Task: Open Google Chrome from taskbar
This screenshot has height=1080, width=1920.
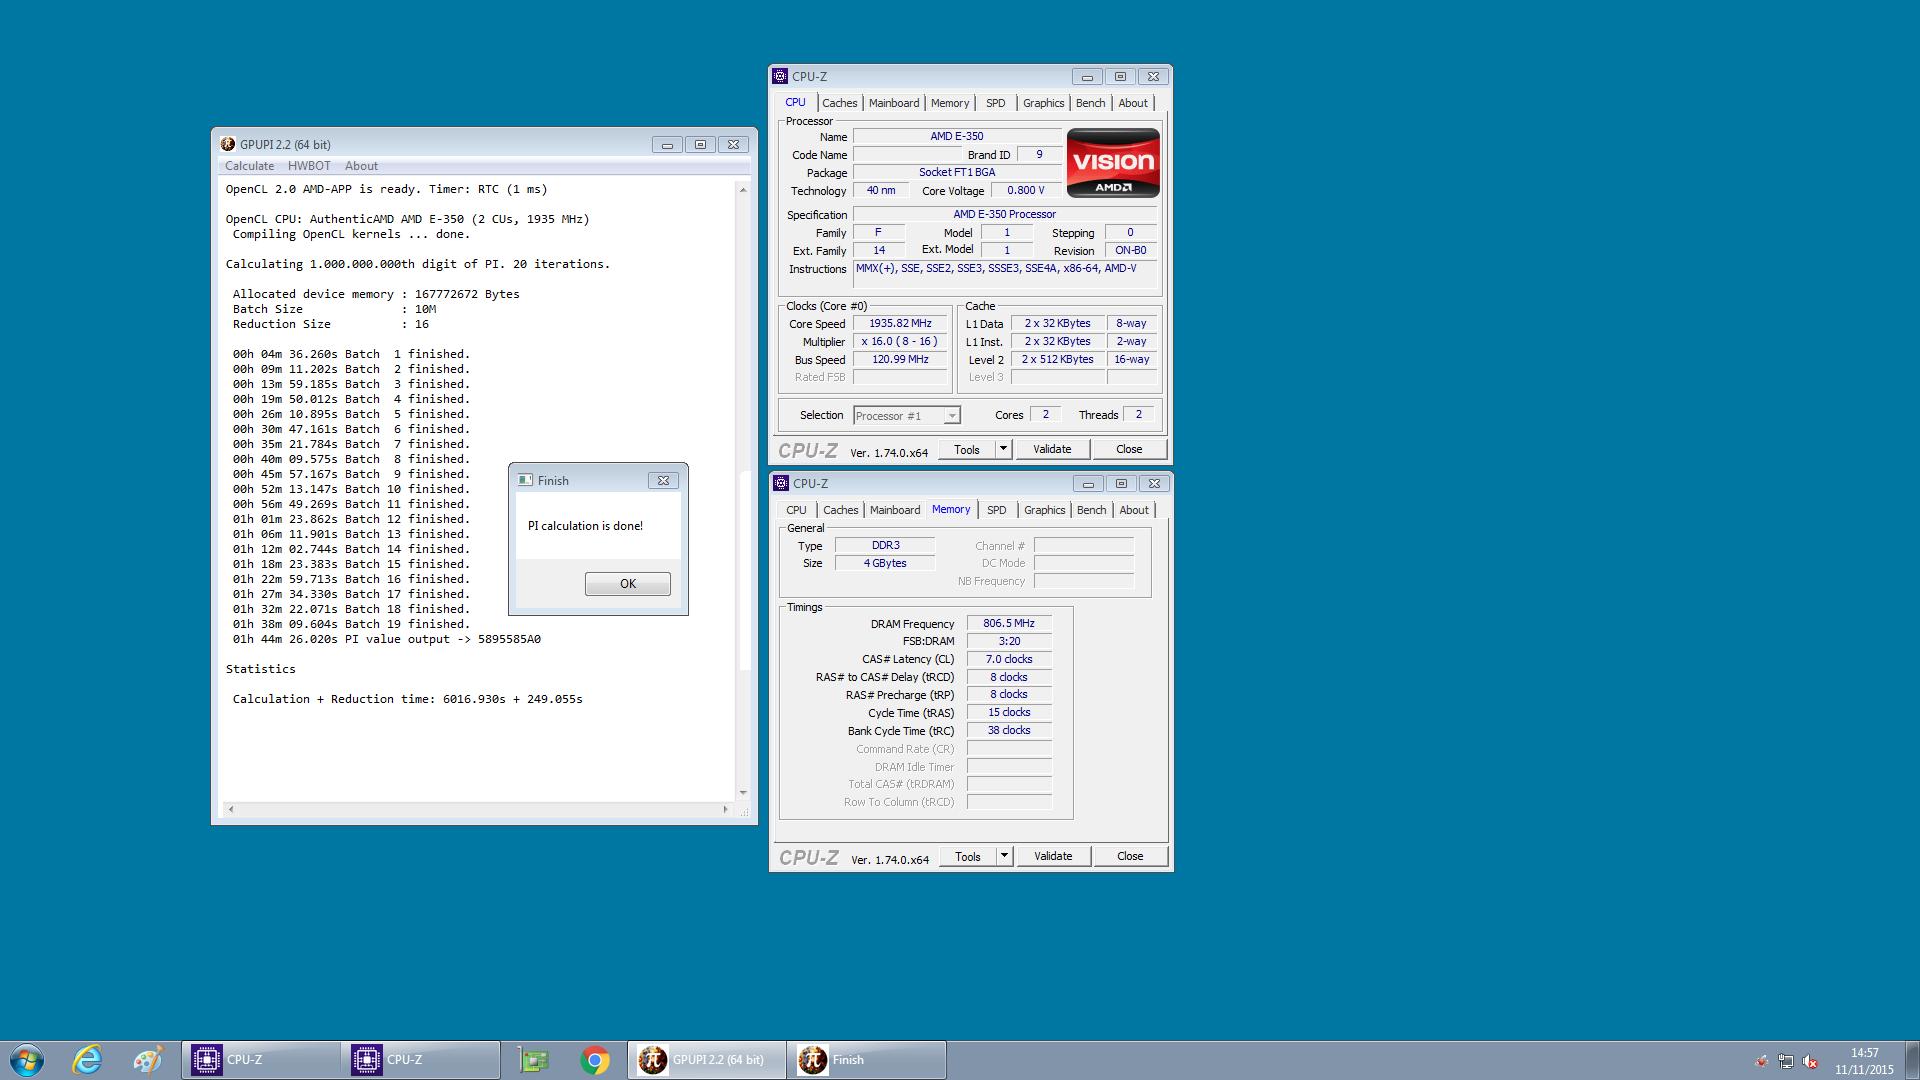Action: pyautogui.click(x=595, y=1060)
